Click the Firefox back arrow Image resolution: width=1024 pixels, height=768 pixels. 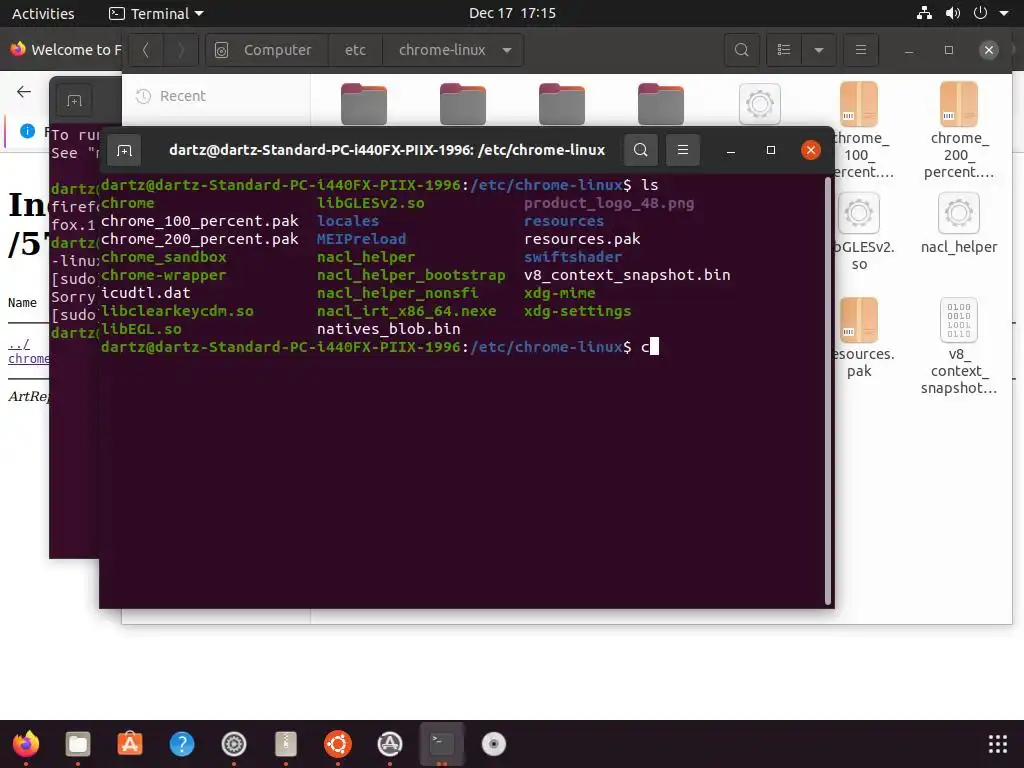(x=24, y=92)
